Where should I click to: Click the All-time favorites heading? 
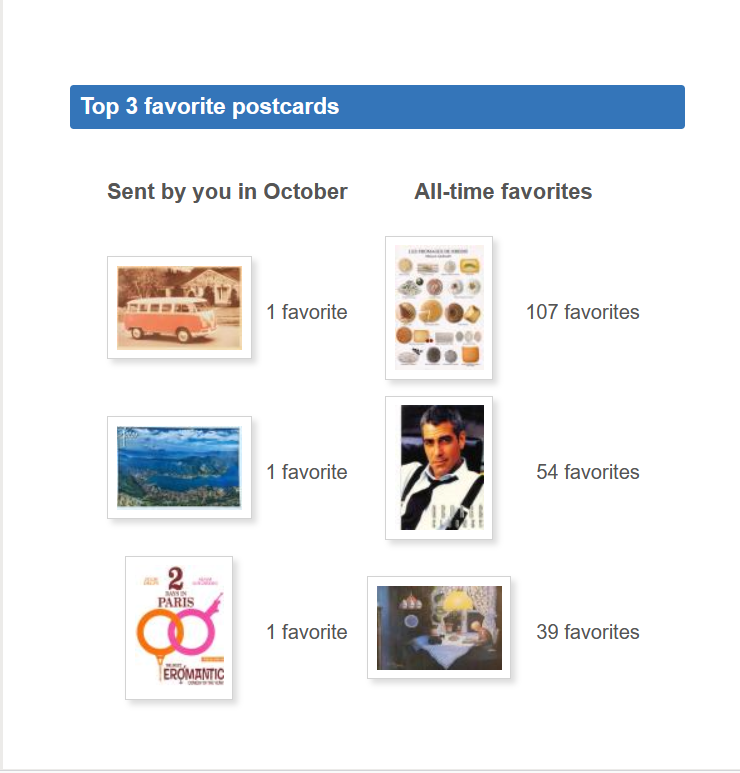point(503,192)
